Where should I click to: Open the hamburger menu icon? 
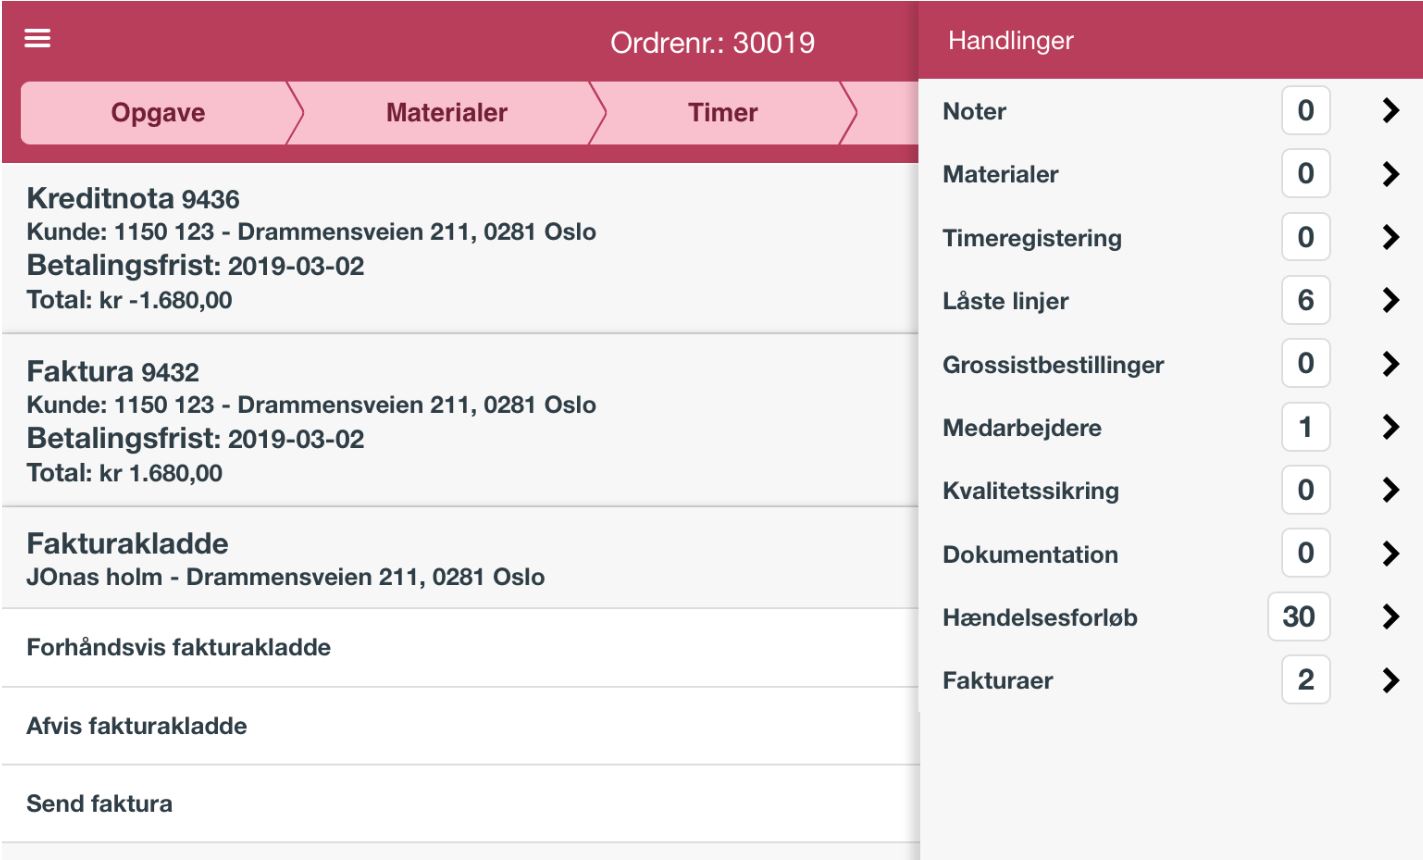click(38, 39)
